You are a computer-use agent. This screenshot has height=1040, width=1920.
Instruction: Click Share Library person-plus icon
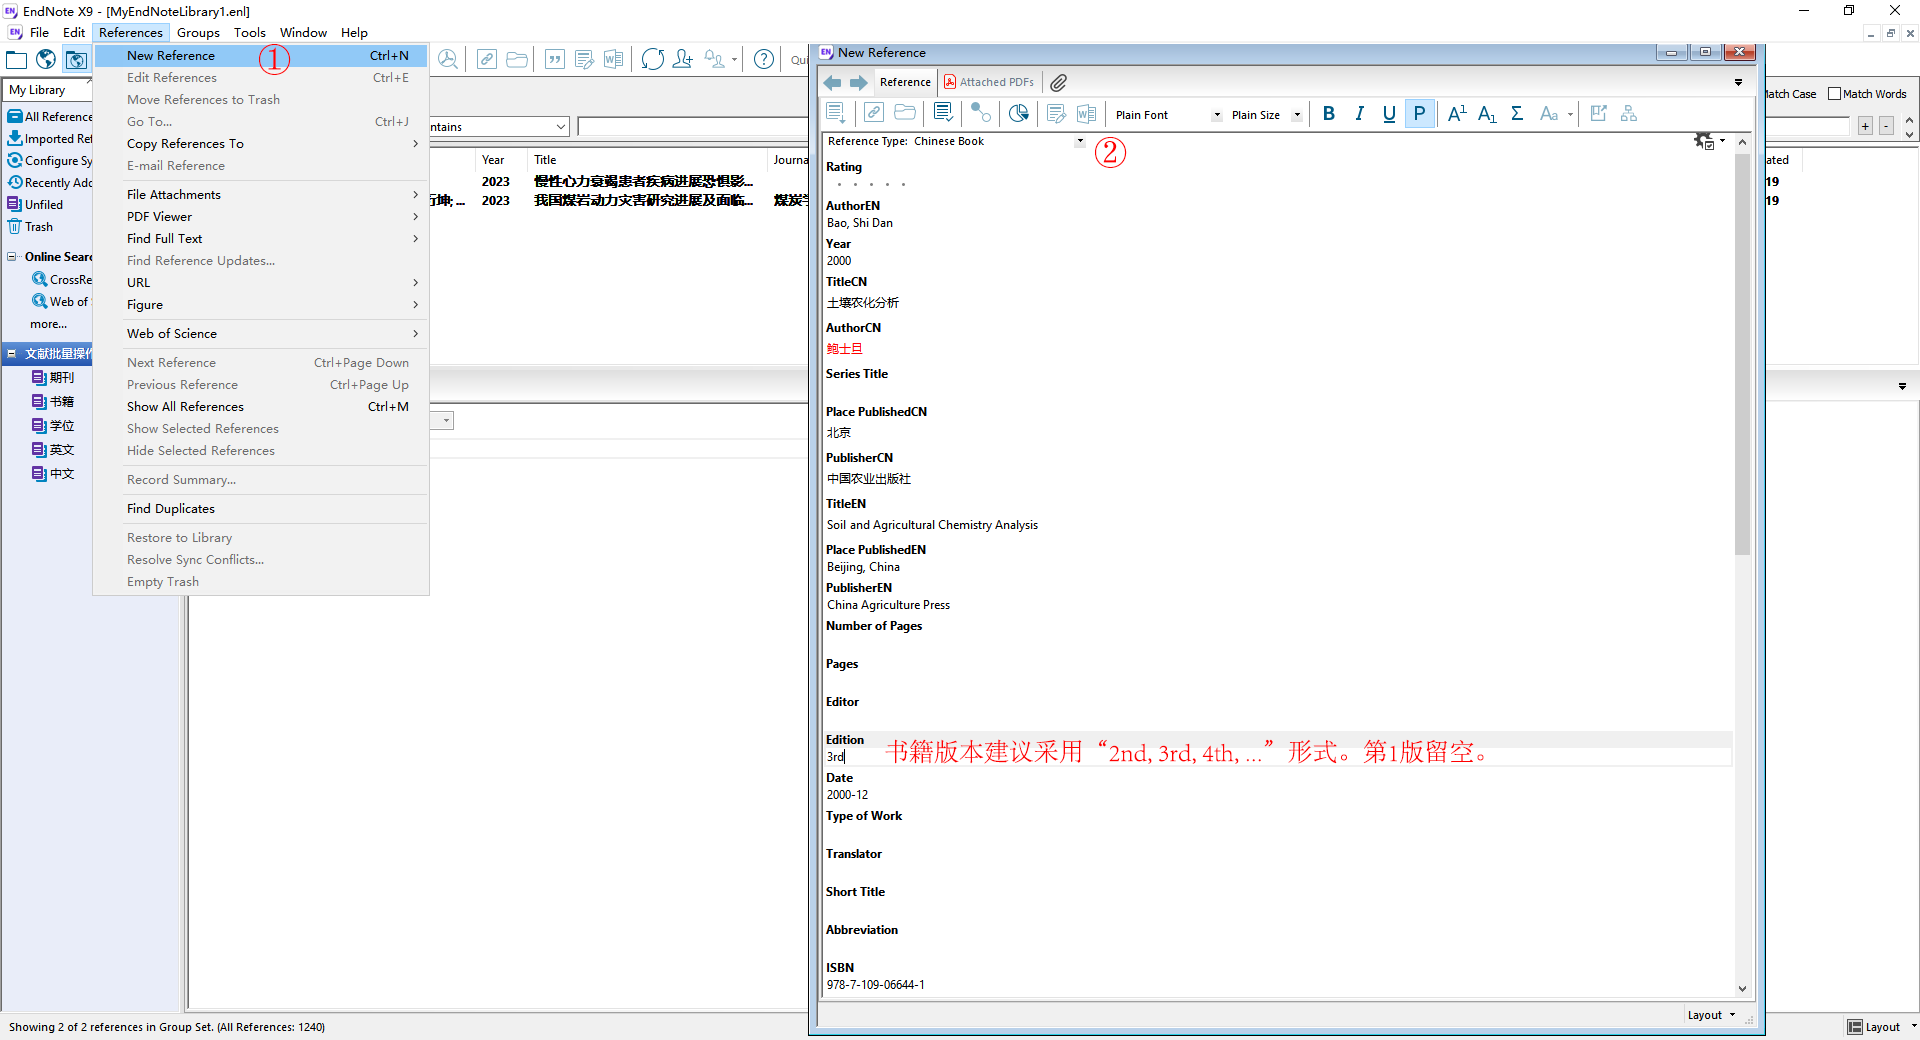click(x=683, y=59)
